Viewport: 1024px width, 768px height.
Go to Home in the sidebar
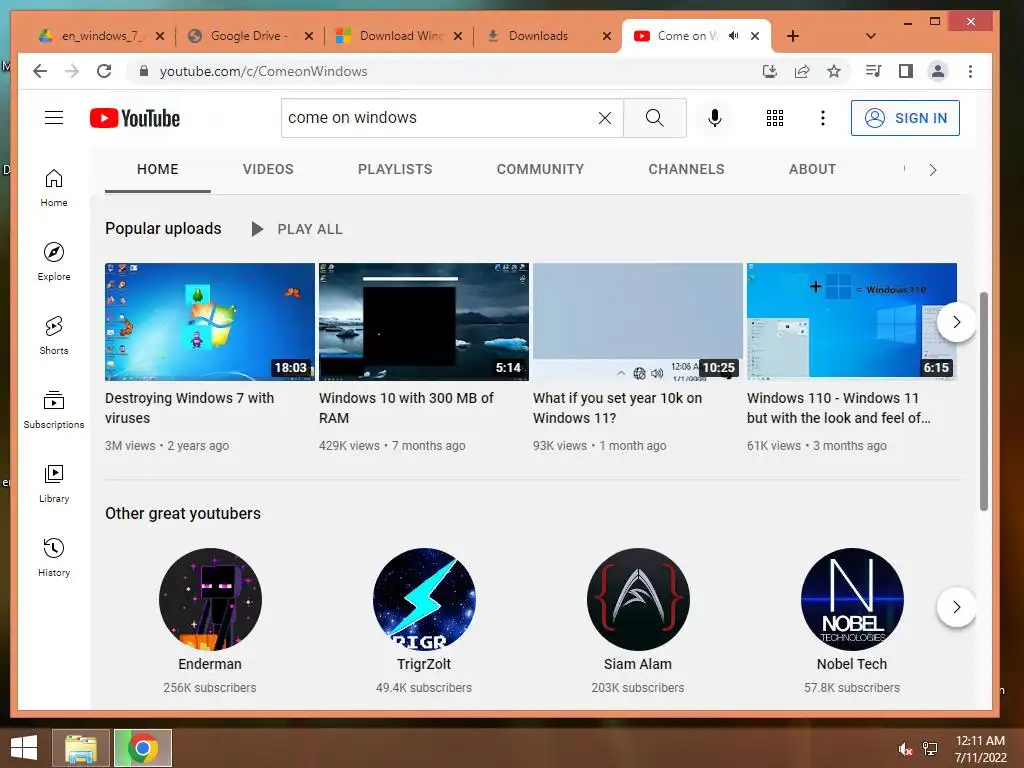click(x=54, y=188)
